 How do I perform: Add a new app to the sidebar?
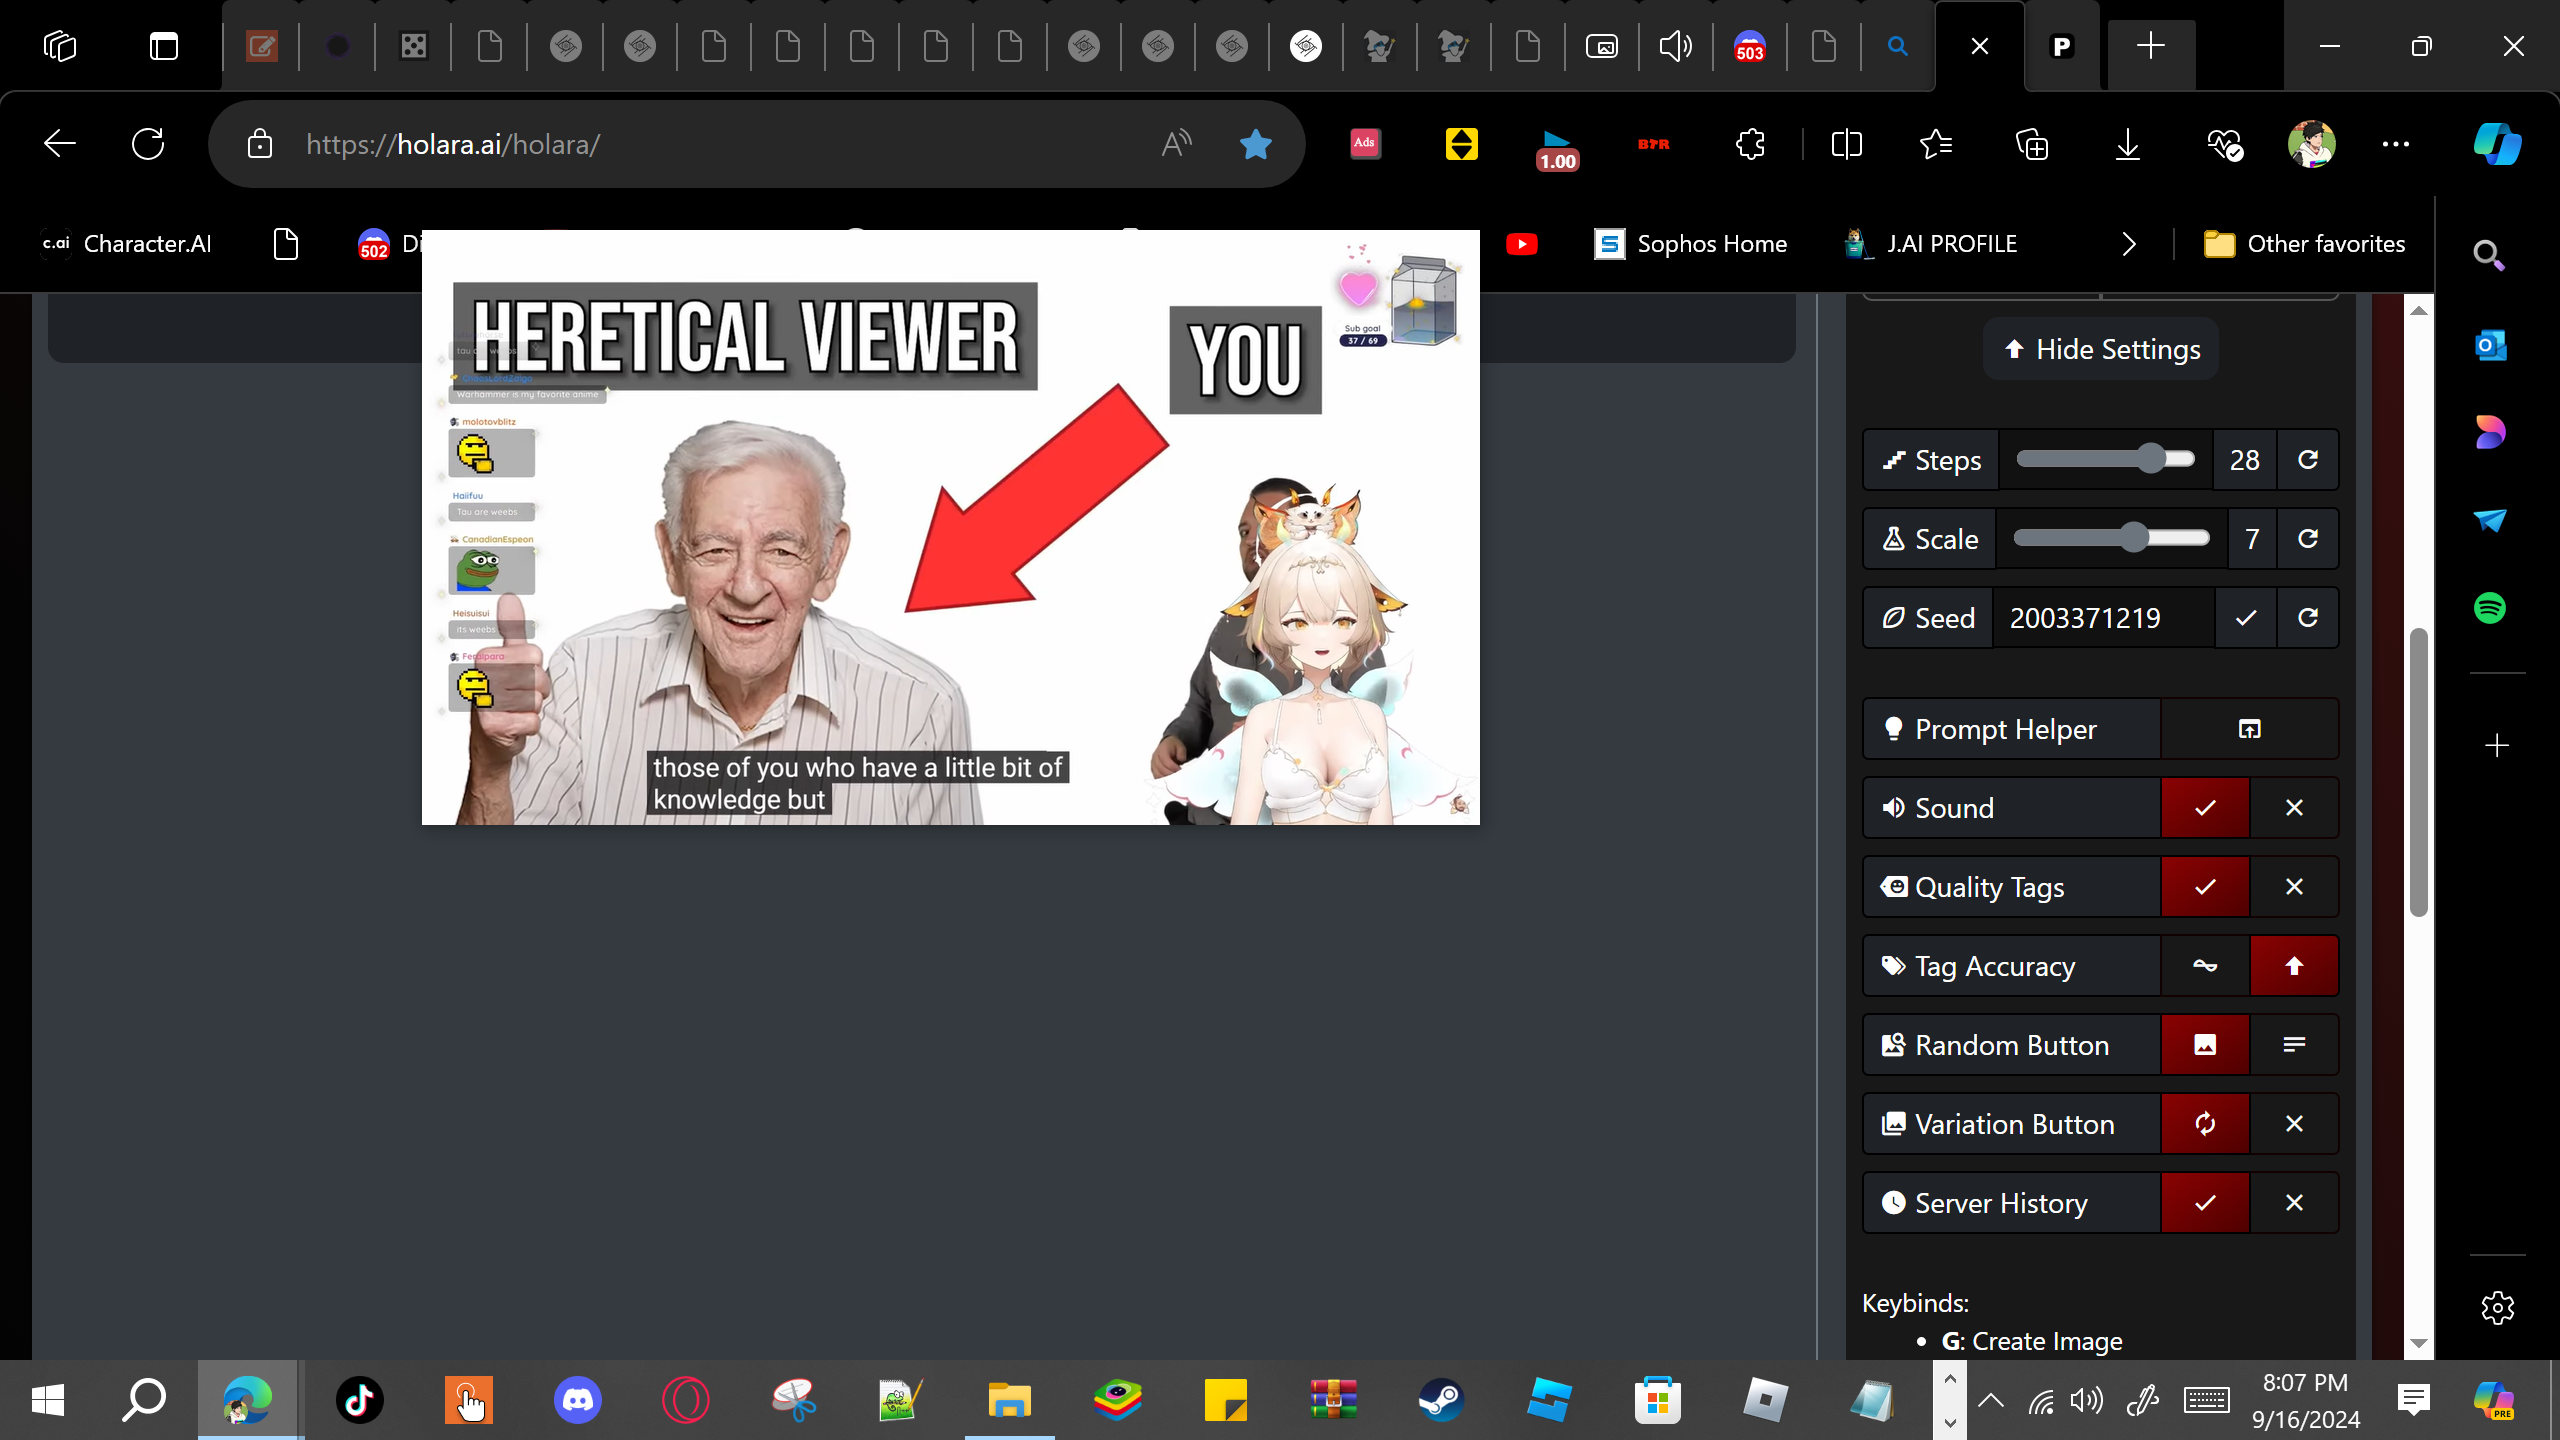click(x=2497, y=745)
